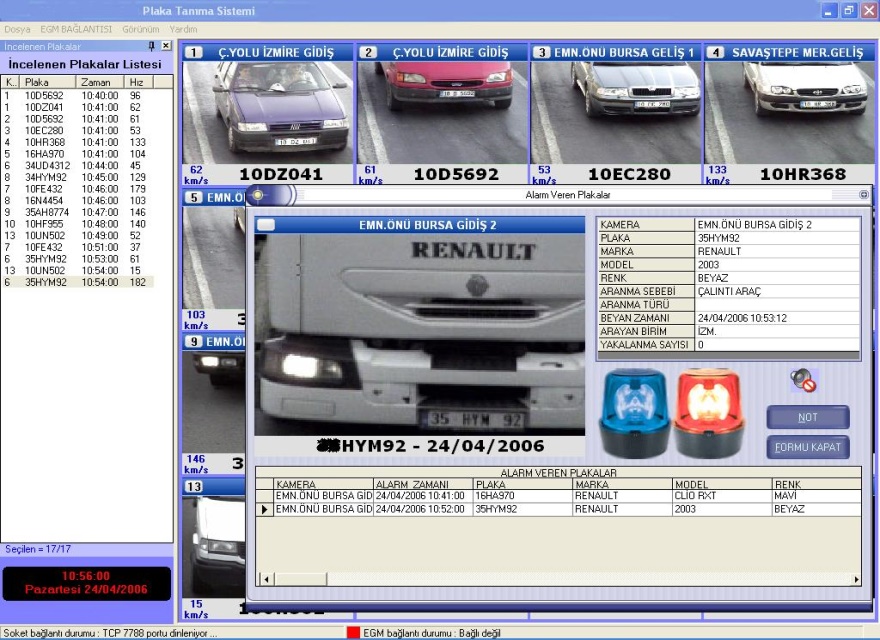Click camera number 13 badge

click(x=194, y=487)
